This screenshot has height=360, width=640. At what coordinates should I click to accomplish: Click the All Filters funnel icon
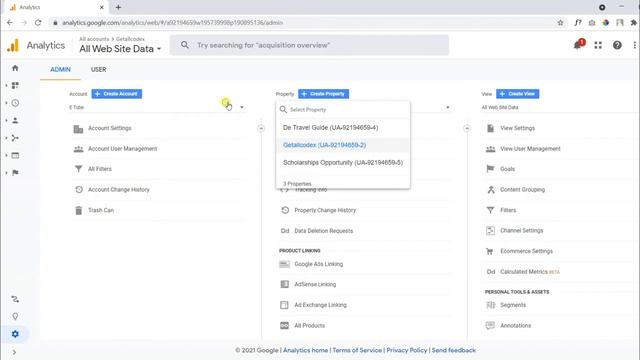pos(78,169)
